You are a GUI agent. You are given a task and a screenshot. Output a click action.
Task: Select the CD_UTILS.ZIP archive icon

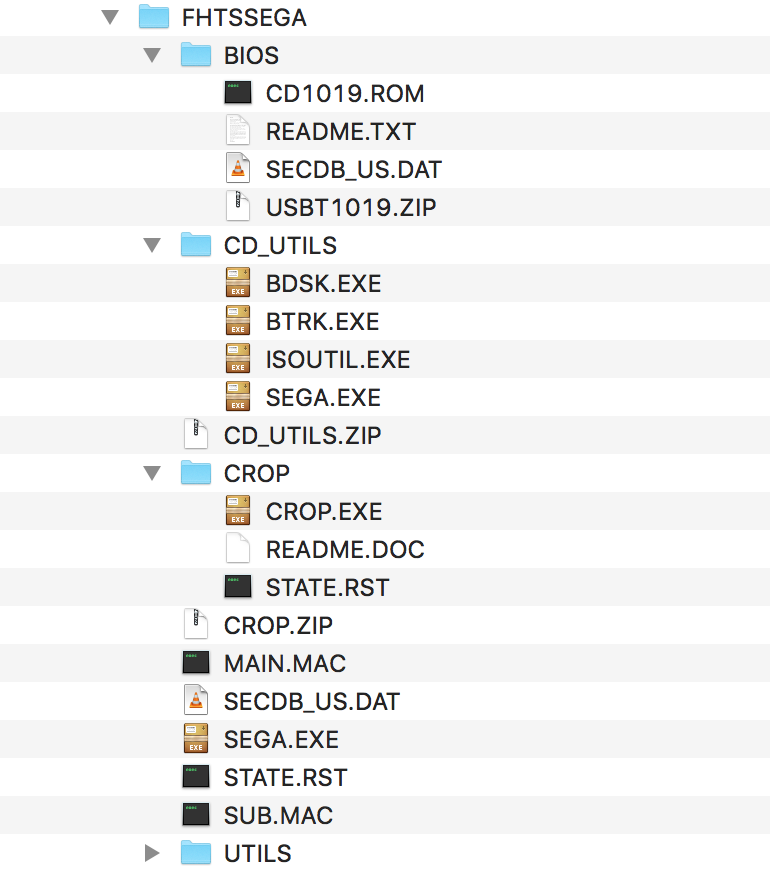pos(196,434)
